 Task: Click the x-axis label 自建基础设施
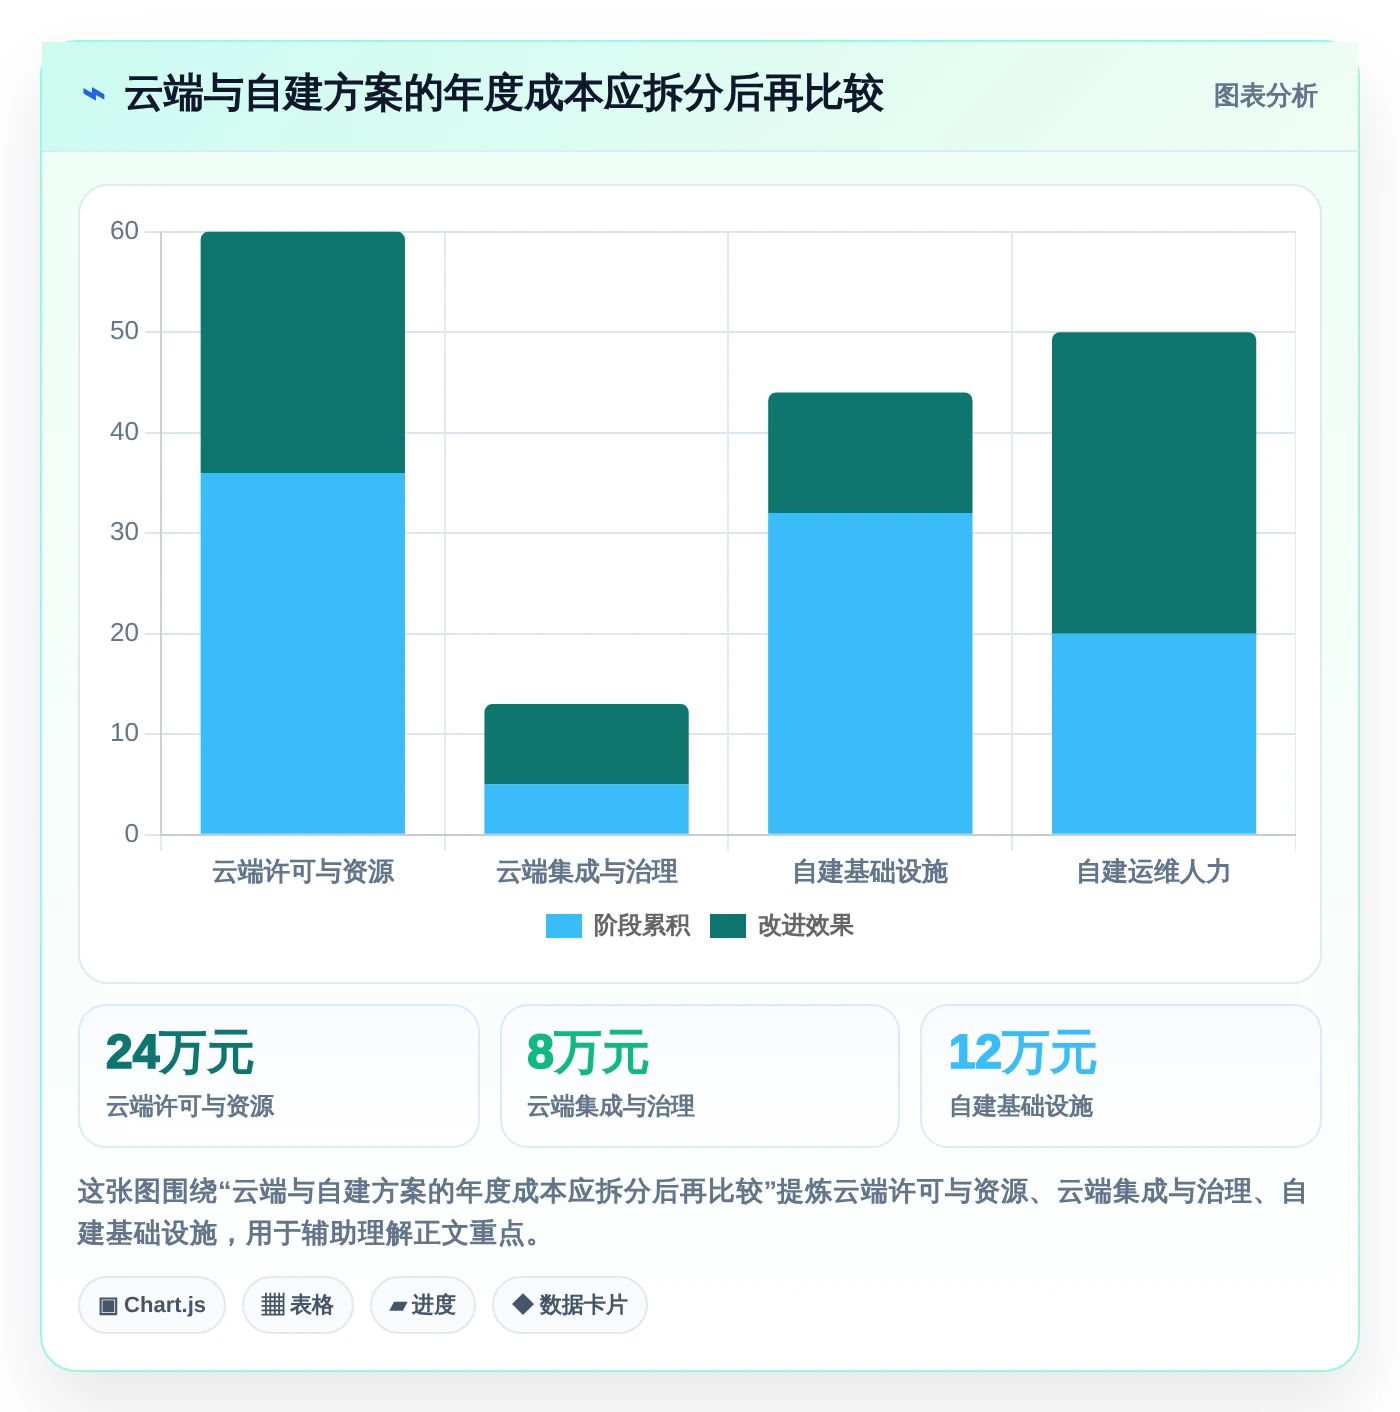(870, 872)
